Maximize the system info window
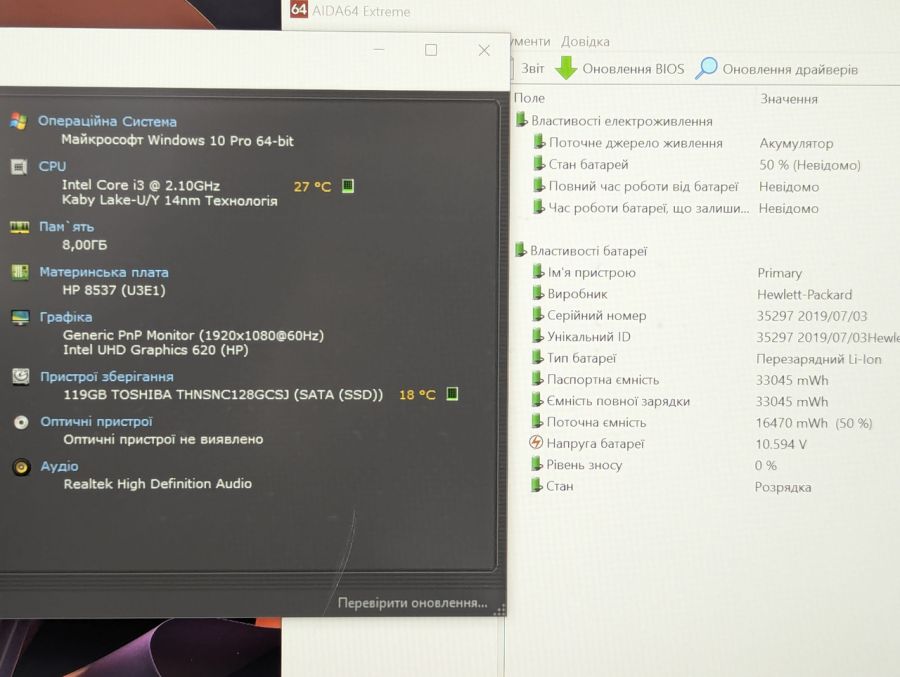 431,50
